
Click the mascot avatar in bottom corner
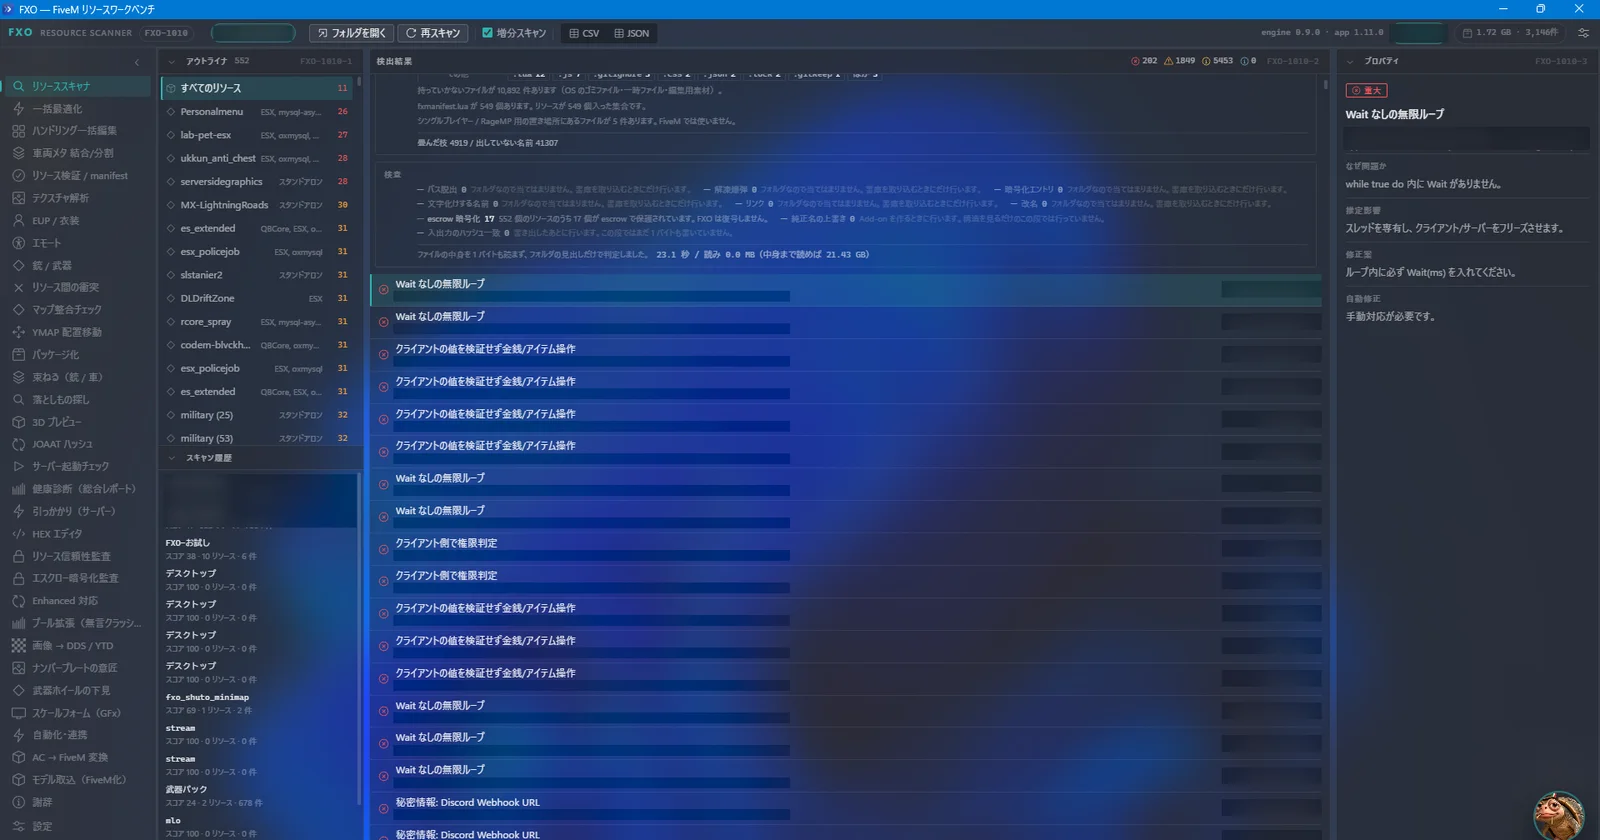(x=1559, y=815)
